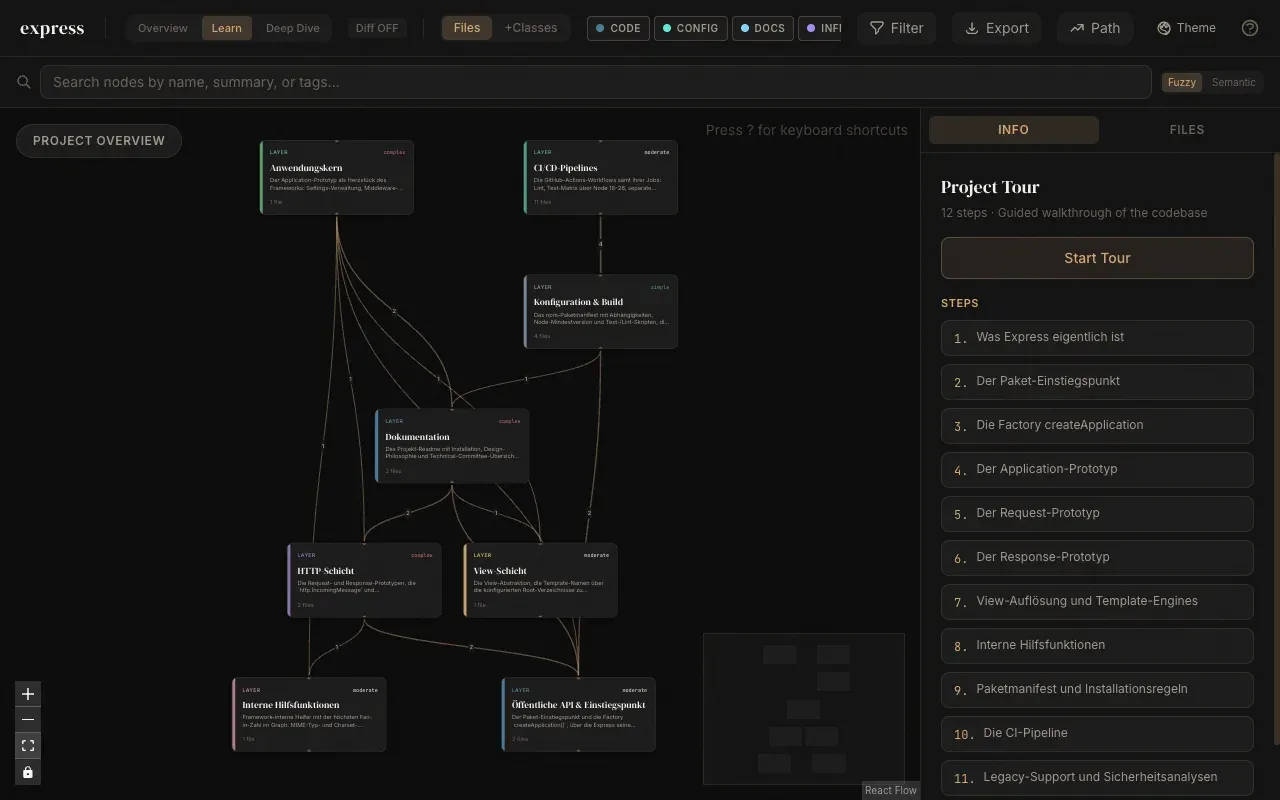This screenshot has width=1280, height=800.
Task: Click the express logo
Action: click(x=52, y=28)
